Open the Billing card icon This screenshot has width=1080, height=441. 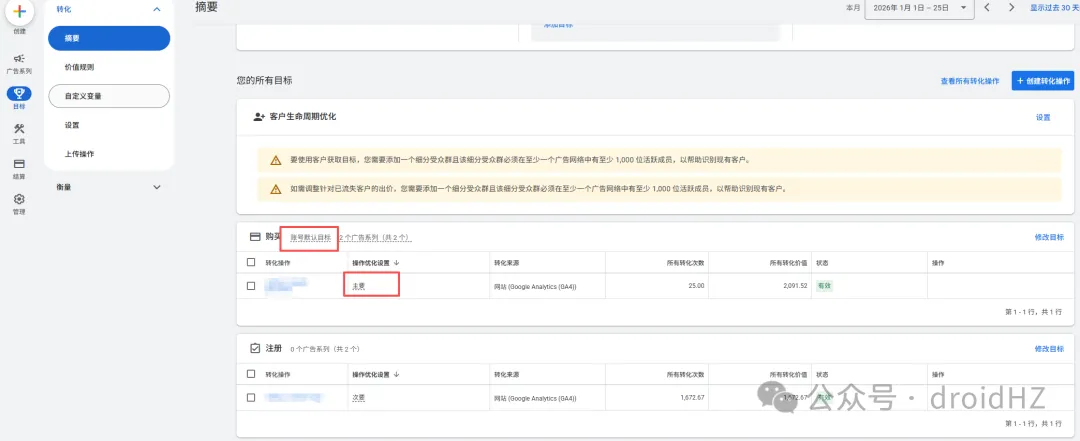pos(19,164)
